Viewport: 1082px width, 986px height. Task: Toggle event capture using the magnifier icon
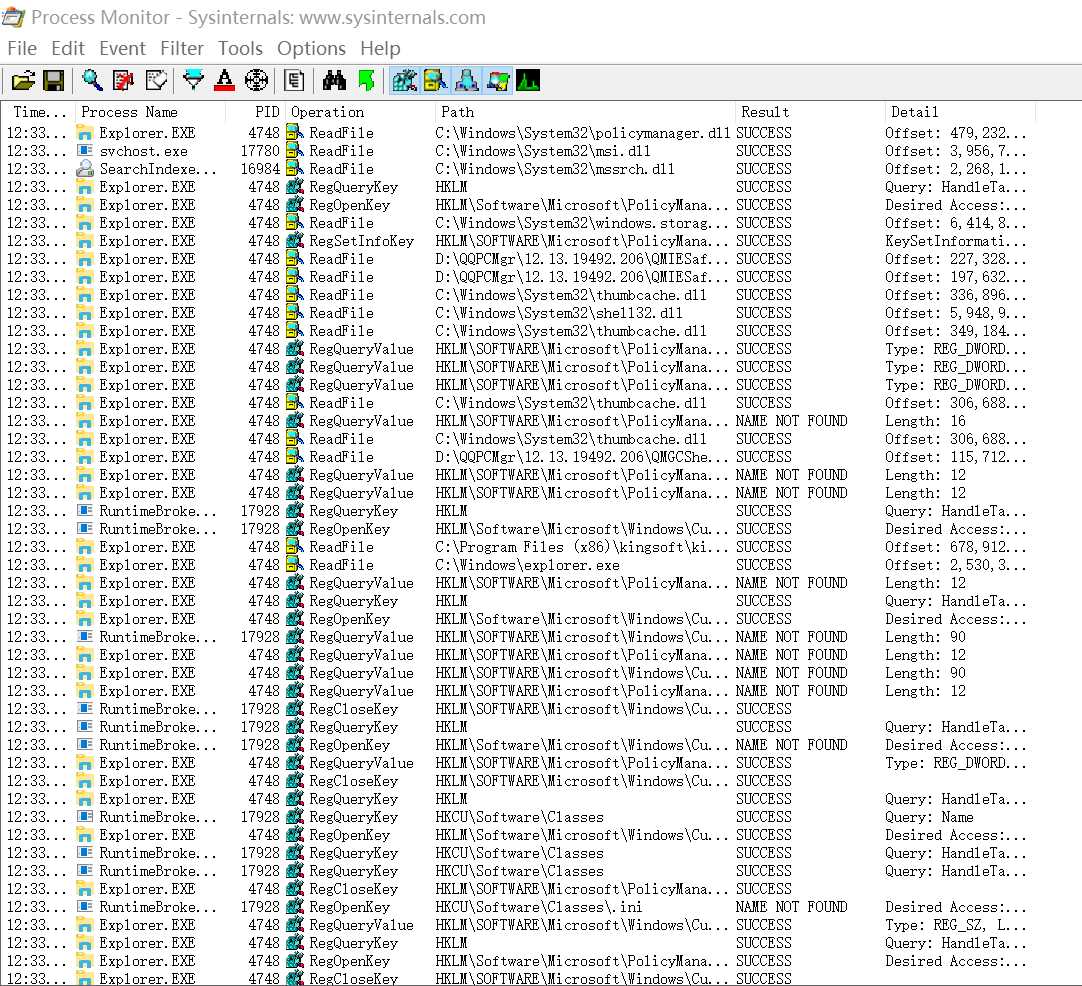click(x=92, y=81)
